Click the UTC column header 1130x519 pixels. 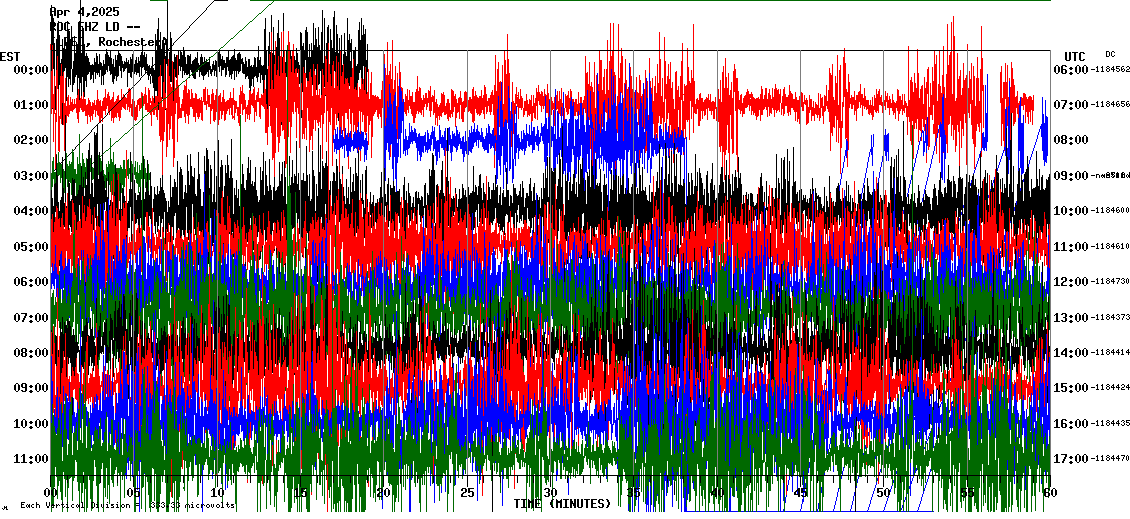pos(1075,56)
